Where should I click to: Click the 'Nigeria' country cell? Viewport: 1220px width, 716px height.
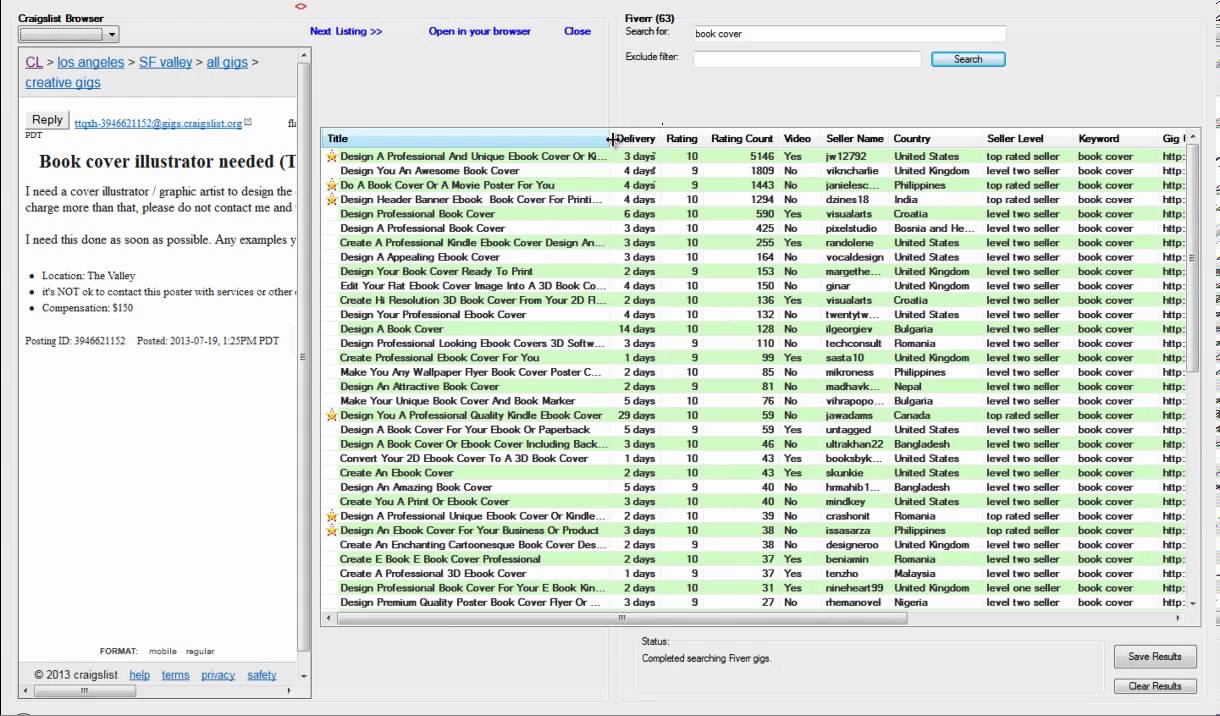(911, 603)
